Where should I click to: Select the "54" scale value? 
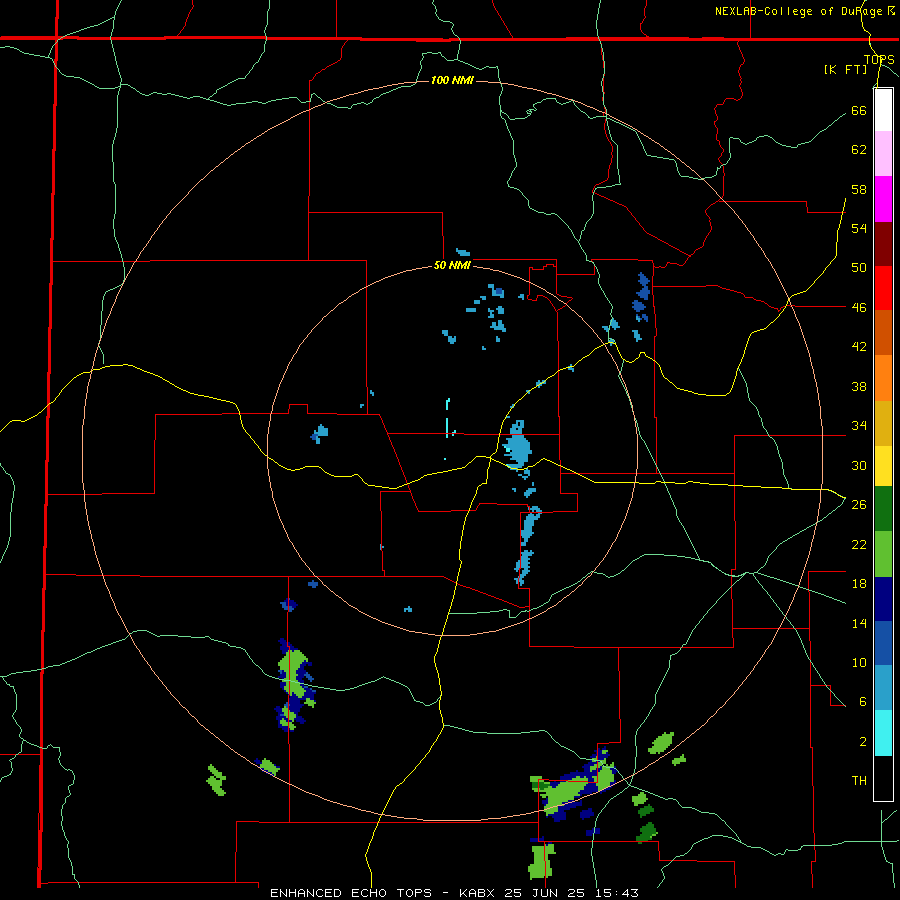coord(859,228)
